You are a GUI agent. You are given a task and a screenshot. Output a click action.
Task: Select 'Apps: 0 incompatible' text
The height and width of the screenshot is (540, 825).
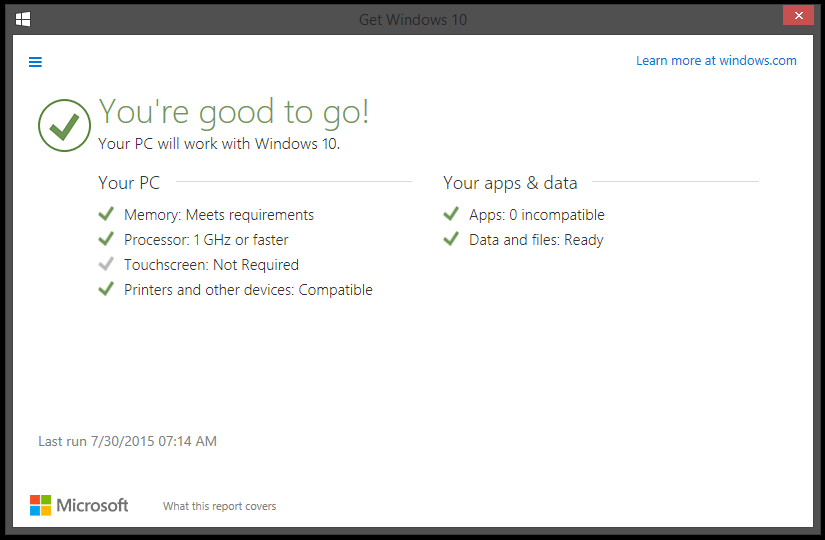[x=537, y=215]
